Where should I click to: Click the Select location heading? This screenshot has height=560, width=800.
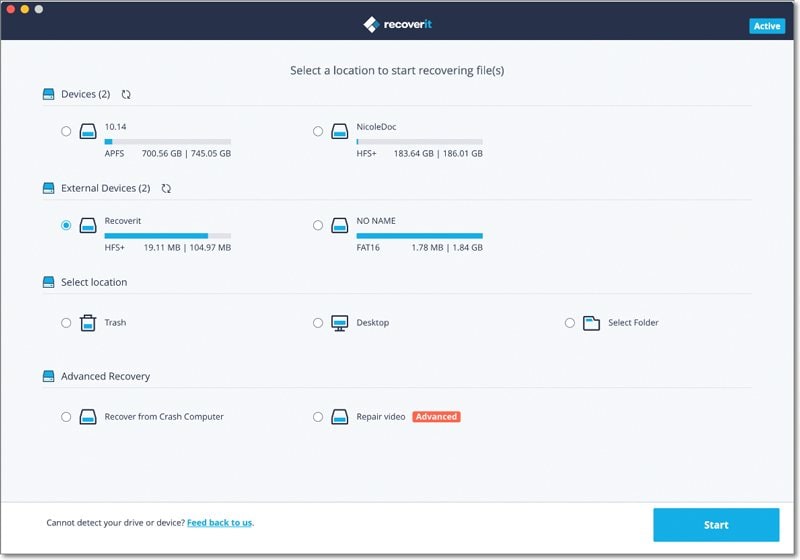coord(94,282)
